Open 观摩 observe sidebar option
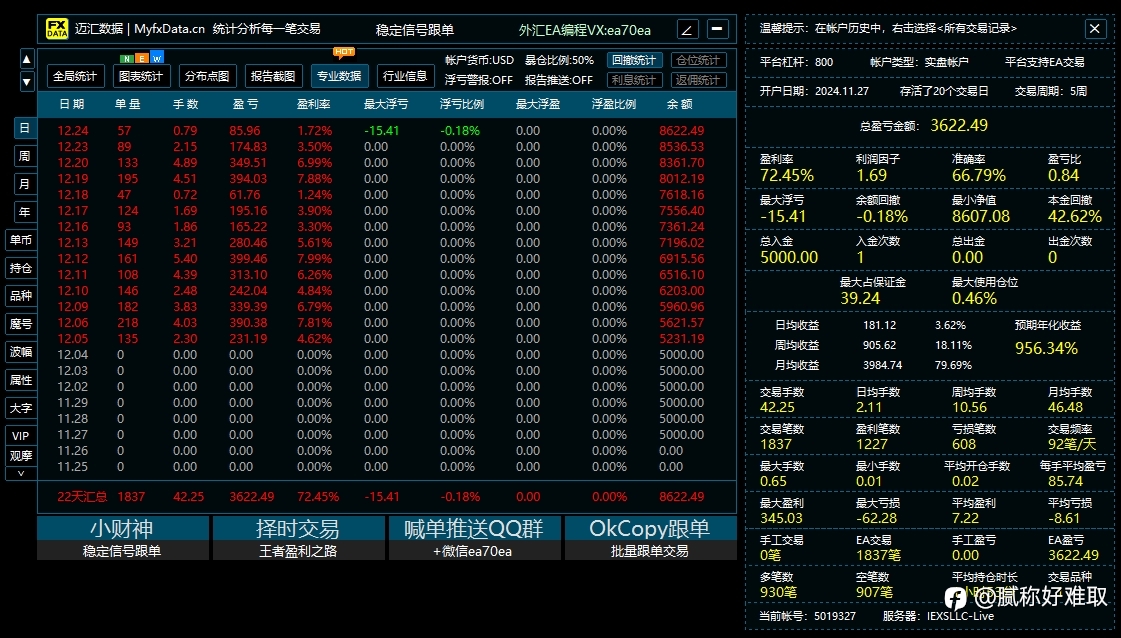The width and height of the screenshot is (1121, 638). [x=21, y=456]
